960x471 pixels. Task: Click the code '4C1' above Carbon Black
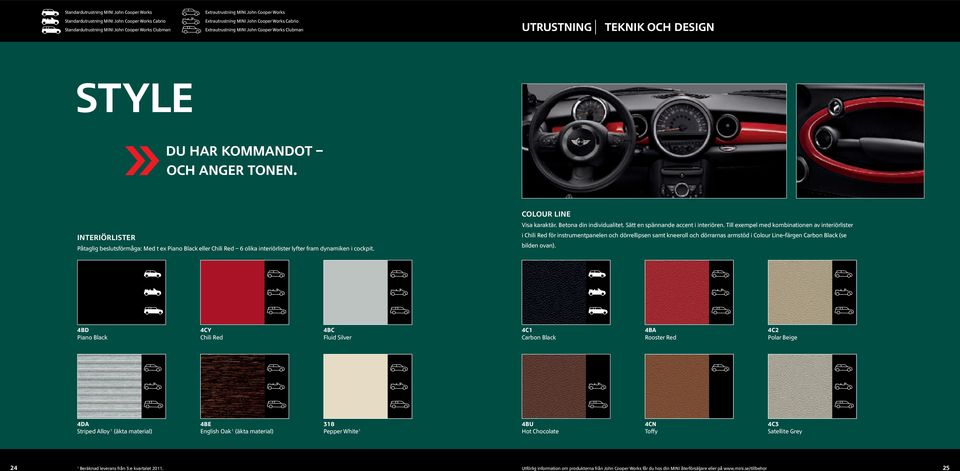(527, 330)
